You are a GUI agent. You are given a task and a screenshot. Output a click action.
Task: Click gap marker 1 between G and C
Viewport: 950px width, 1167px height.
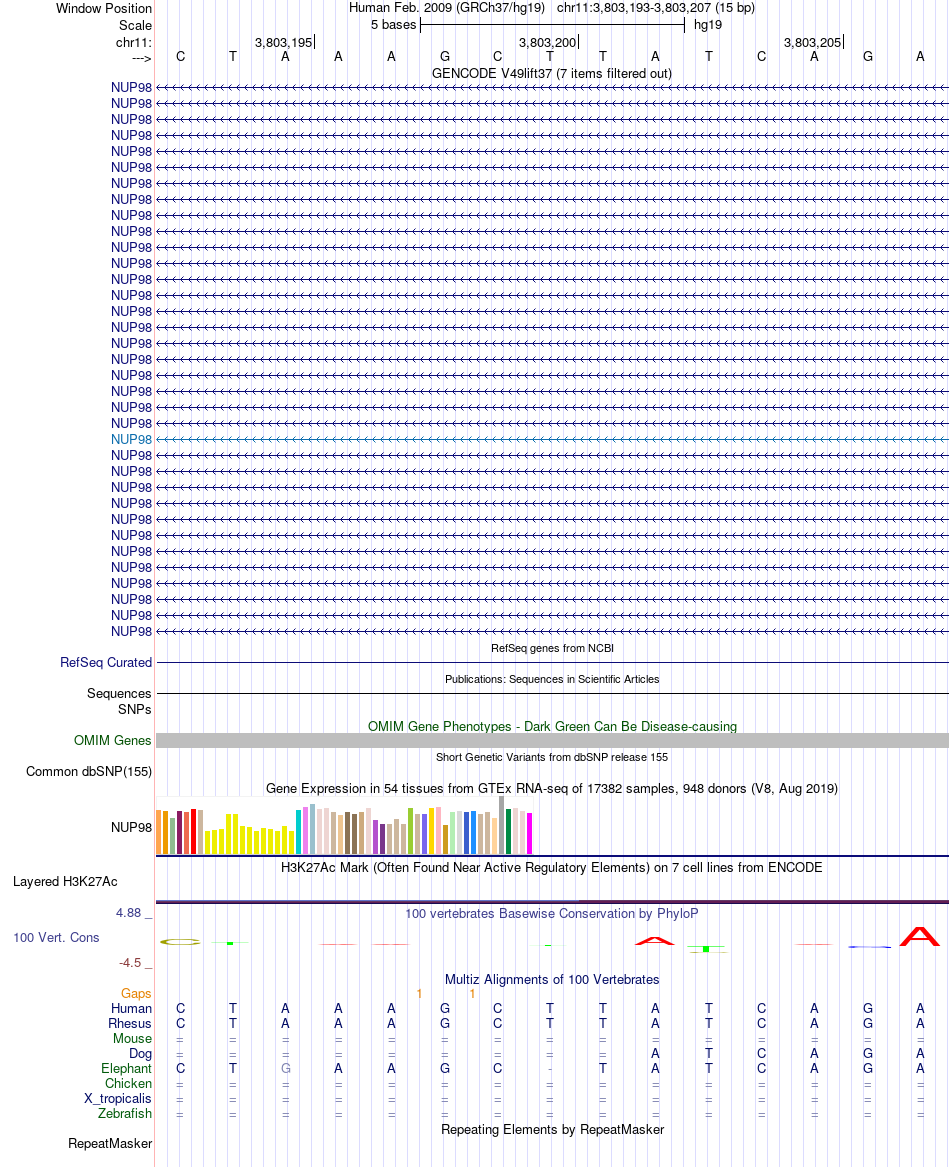(472, 994)
